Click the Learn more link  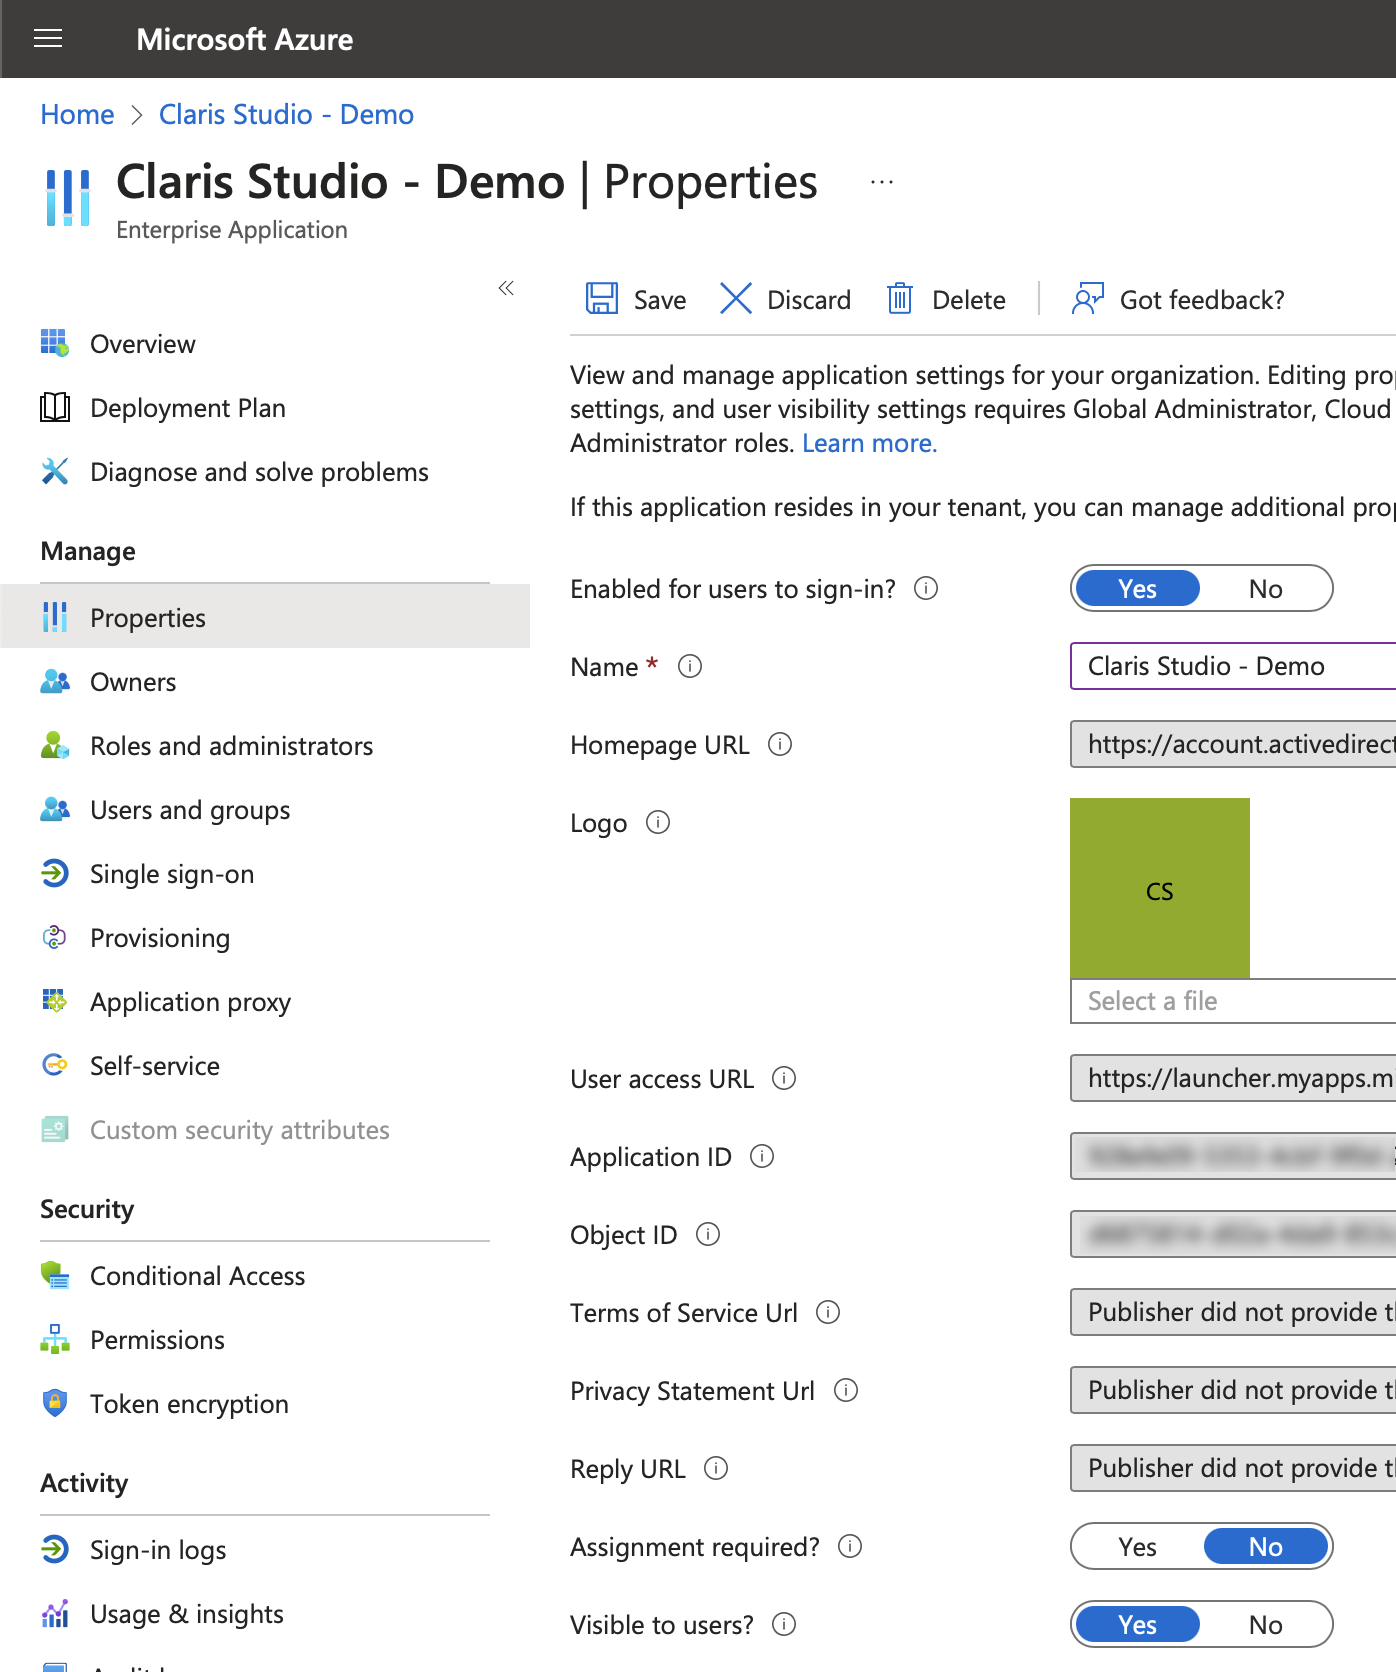click(x=869, y=443)
